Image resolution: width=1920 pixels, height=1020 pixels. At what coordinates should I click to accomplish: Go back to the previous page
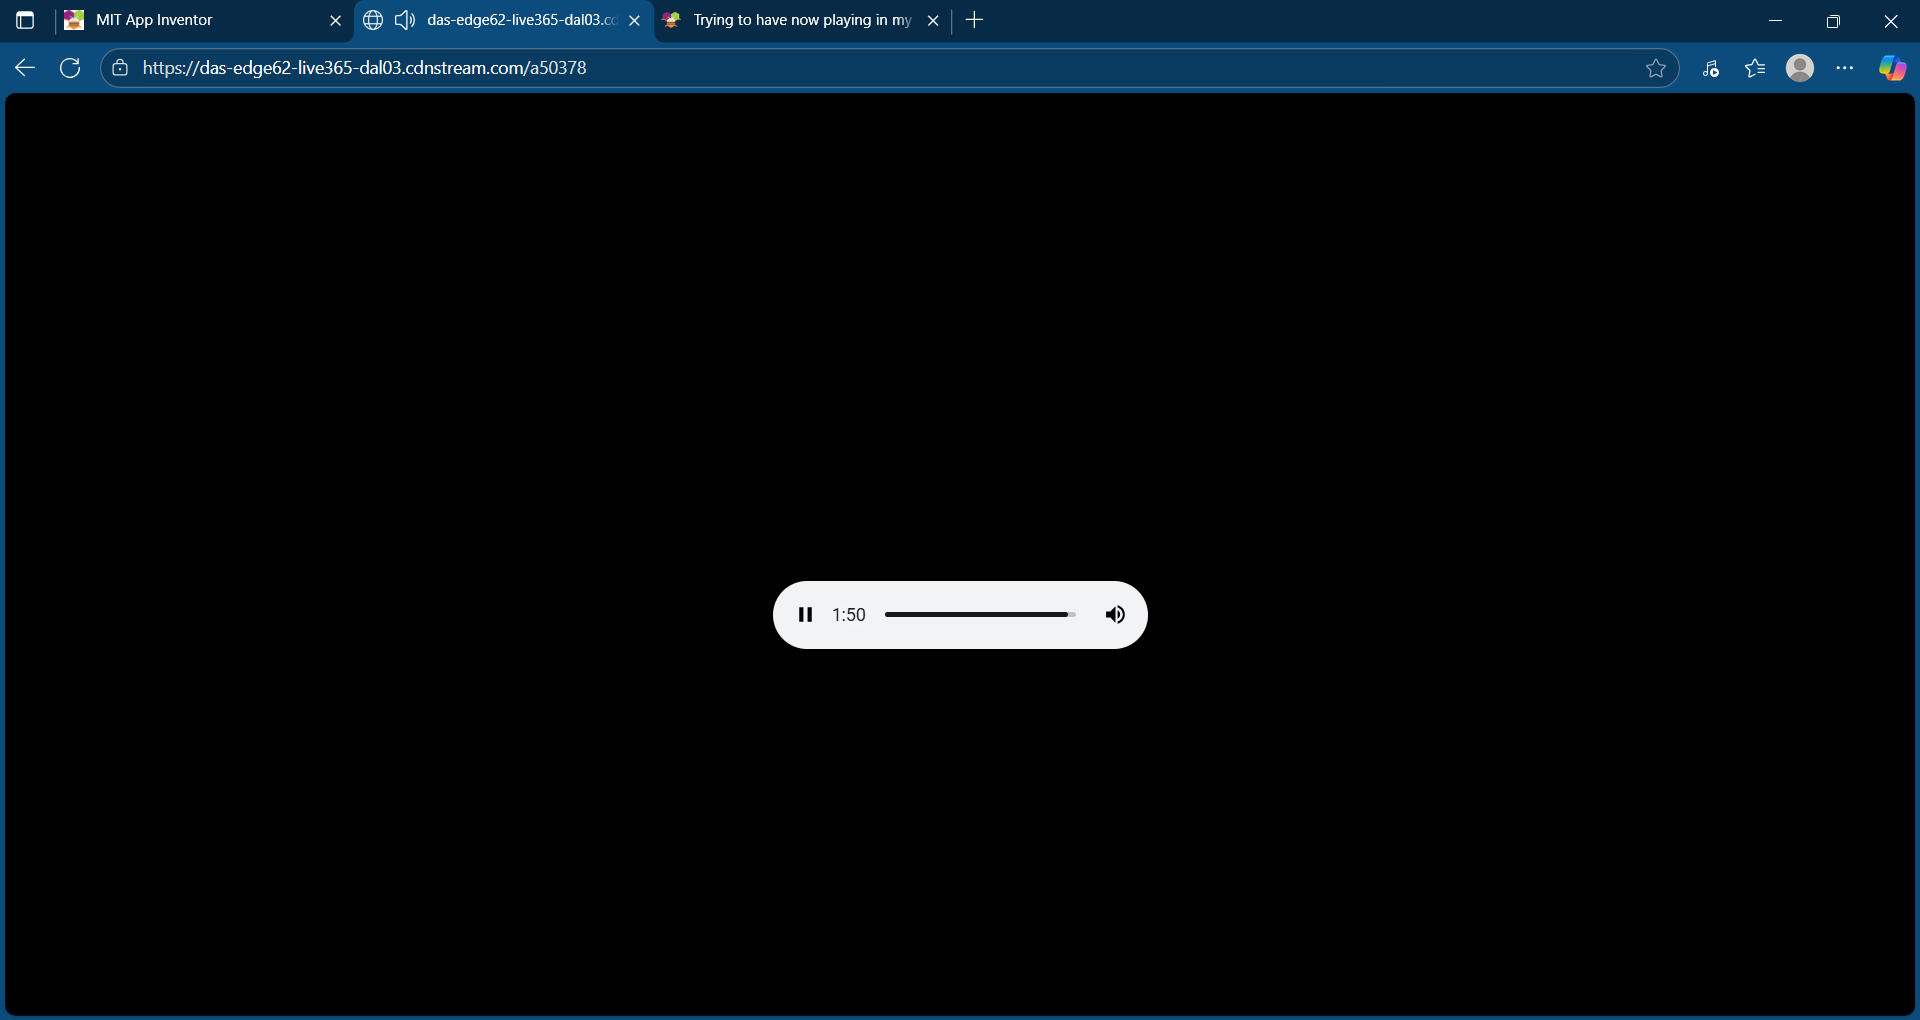pos(25,68)
